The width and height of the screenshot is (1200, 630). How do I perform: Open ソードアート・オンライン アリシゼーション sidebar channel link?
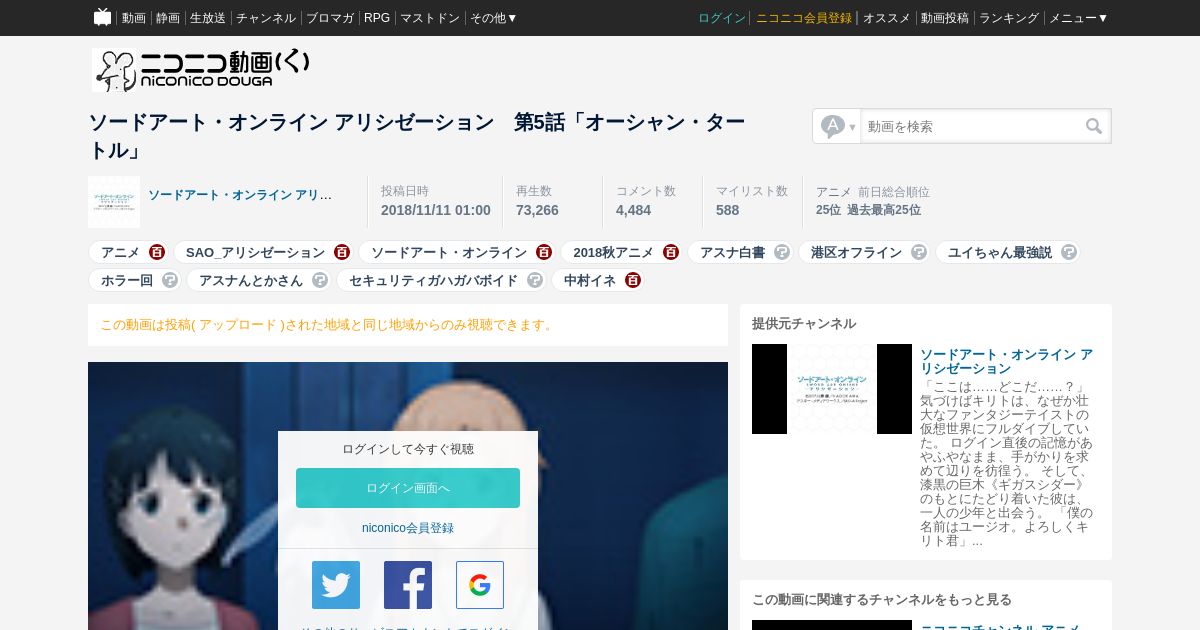1006,361
